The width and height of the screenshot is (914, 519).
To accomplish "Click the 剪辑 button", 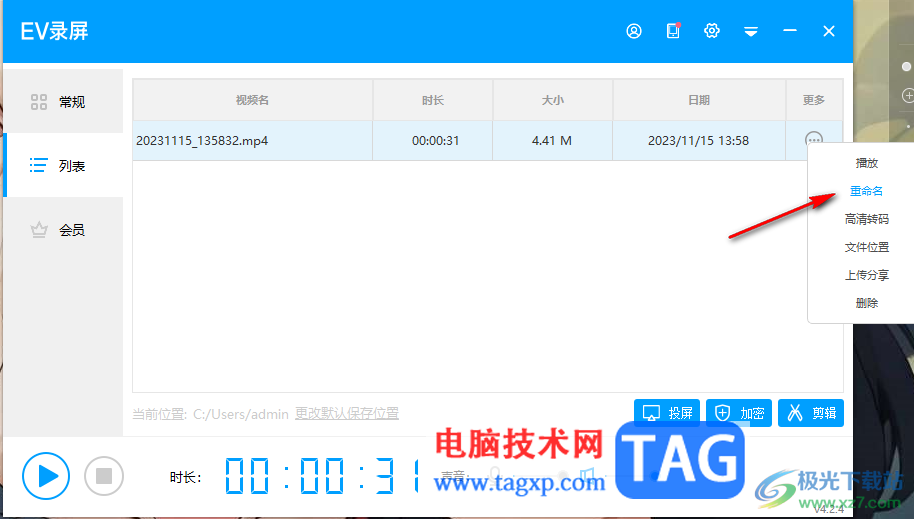I will coord(811,413).
